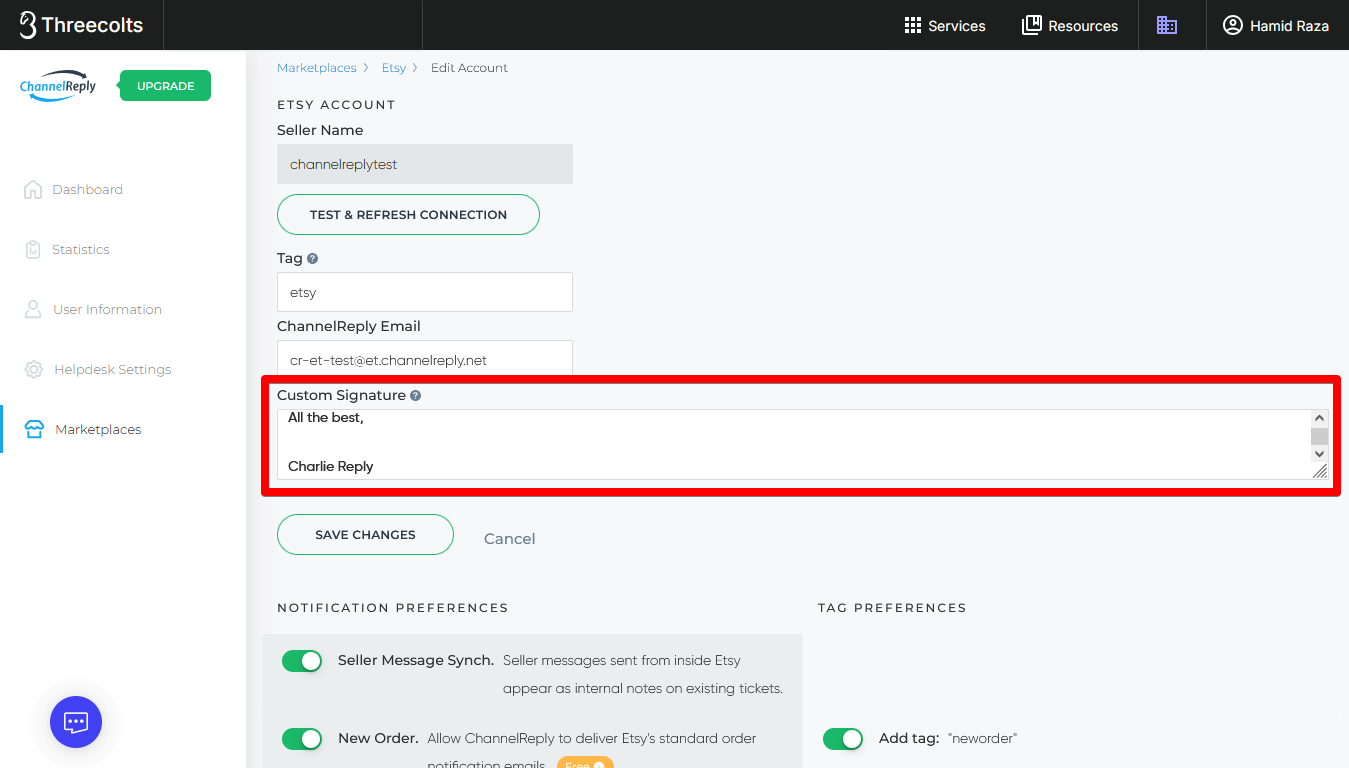Click the purple building organization icon
The height and width of the screenshot is (768, 1349).
(1167, 25)
